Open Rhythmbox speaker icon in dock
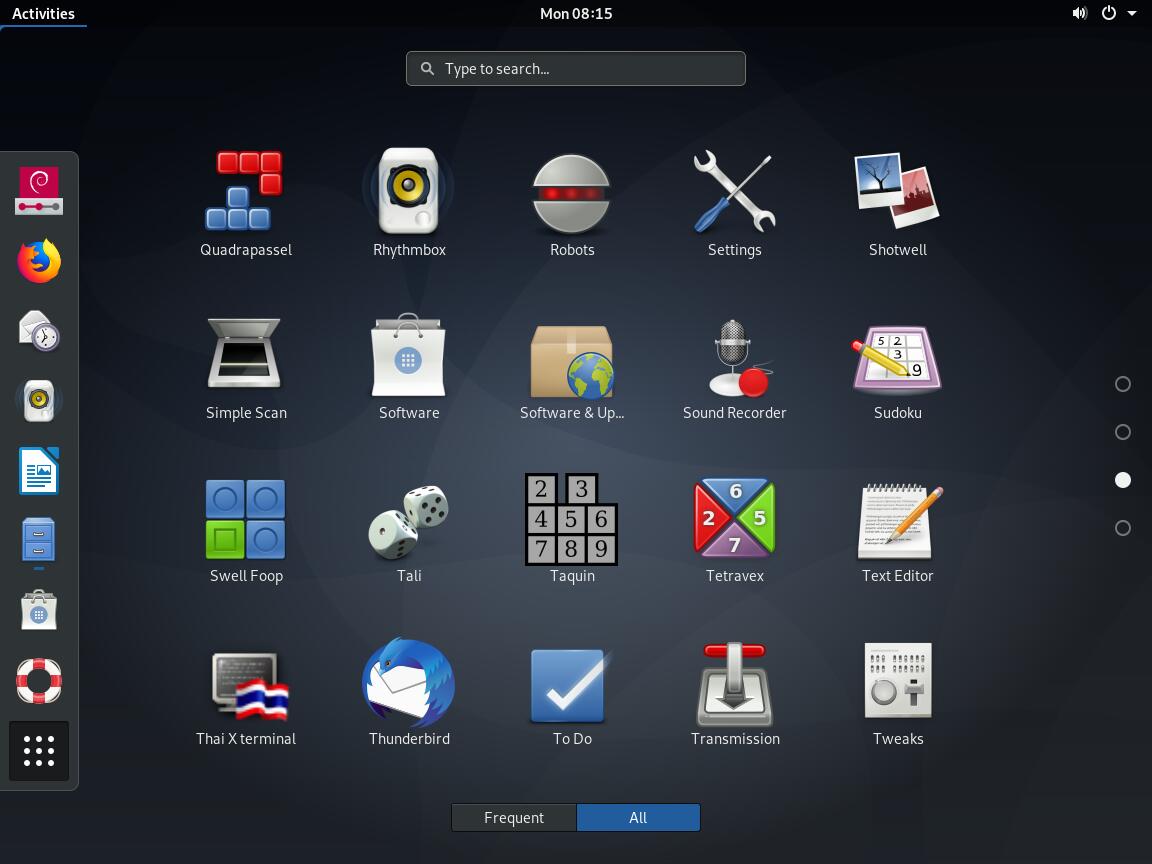The image size is (1152, 864). tap(39, 400)
